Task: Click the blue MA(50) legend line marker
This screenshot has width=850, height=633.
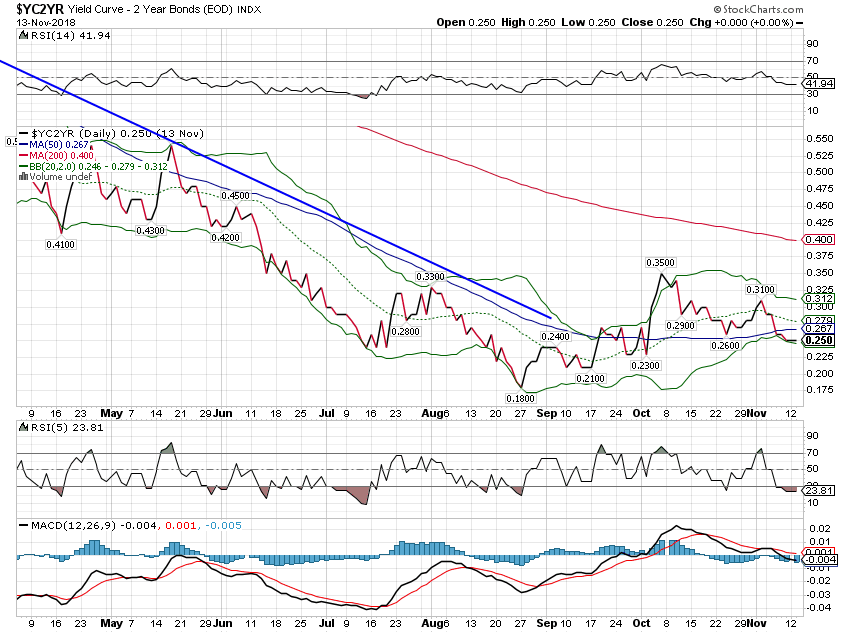Action: [x=24, y=144]
